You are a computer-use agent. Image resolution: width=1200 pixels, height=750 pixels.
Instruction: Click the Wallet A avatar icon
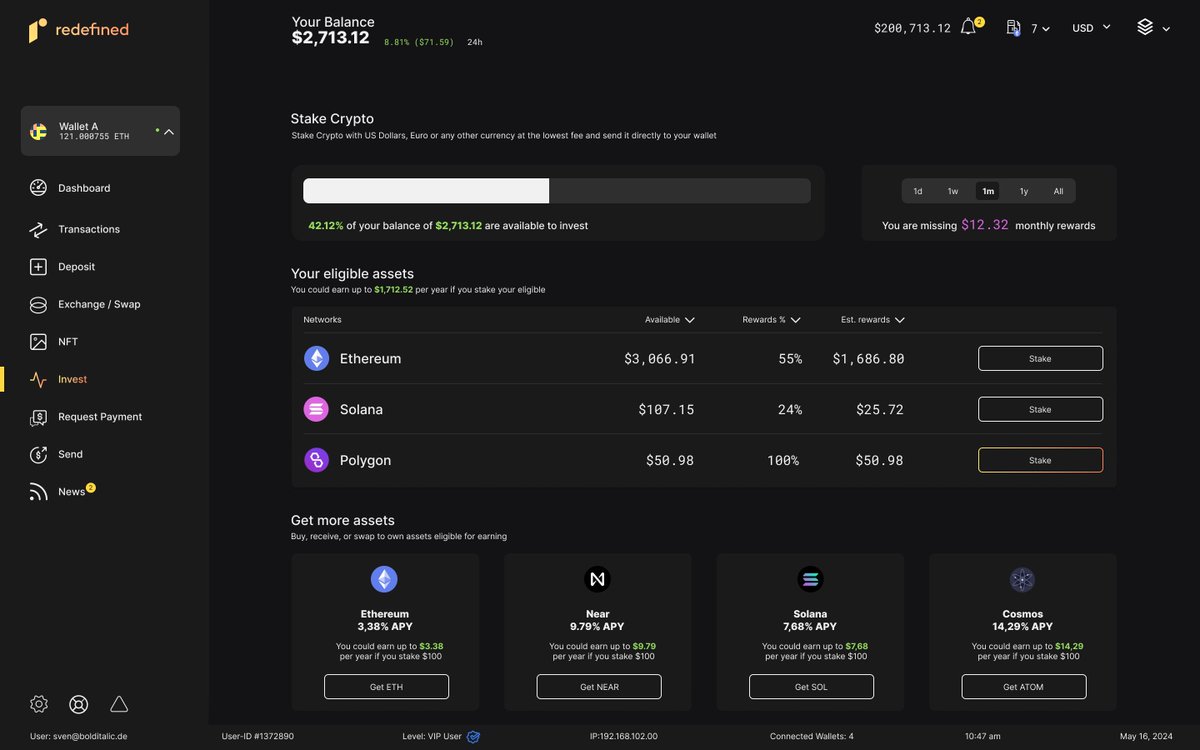coord(38,131)
